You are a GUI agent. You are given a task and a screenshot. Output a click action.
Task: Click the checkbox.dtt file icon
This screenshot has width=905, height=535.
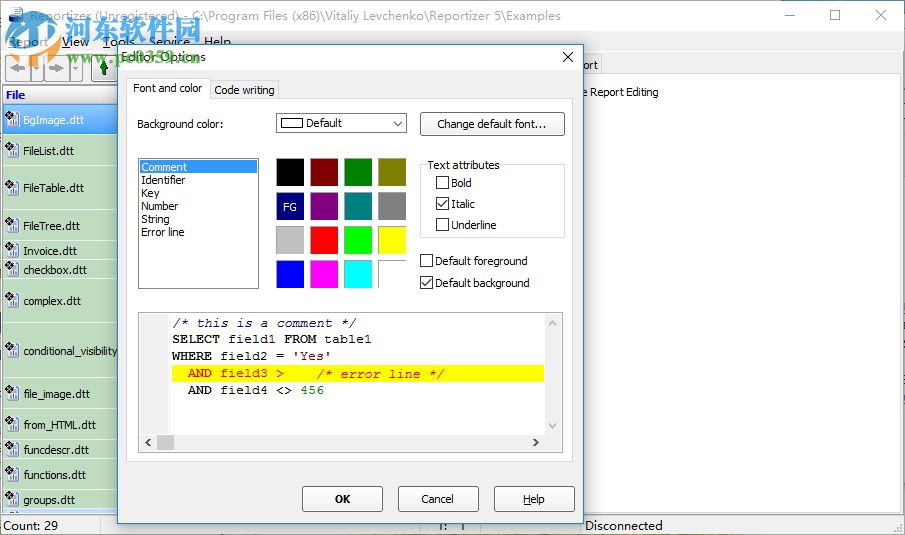click(x=12, y=269)
